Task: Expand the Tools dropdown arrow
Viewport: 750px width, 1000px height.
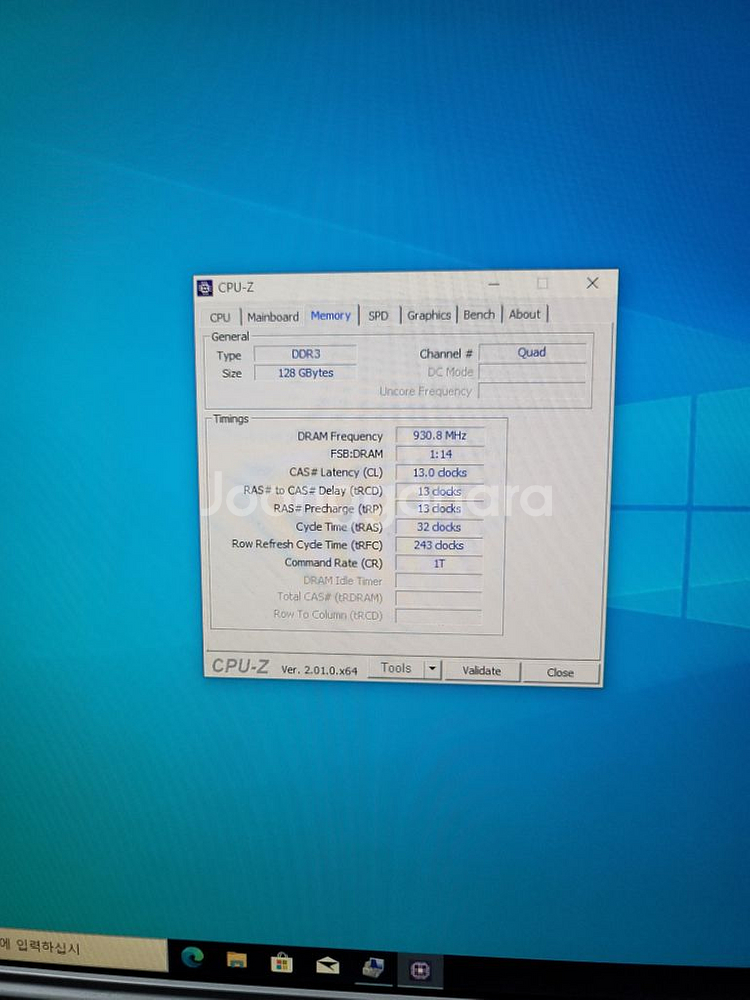Action: 432,669
